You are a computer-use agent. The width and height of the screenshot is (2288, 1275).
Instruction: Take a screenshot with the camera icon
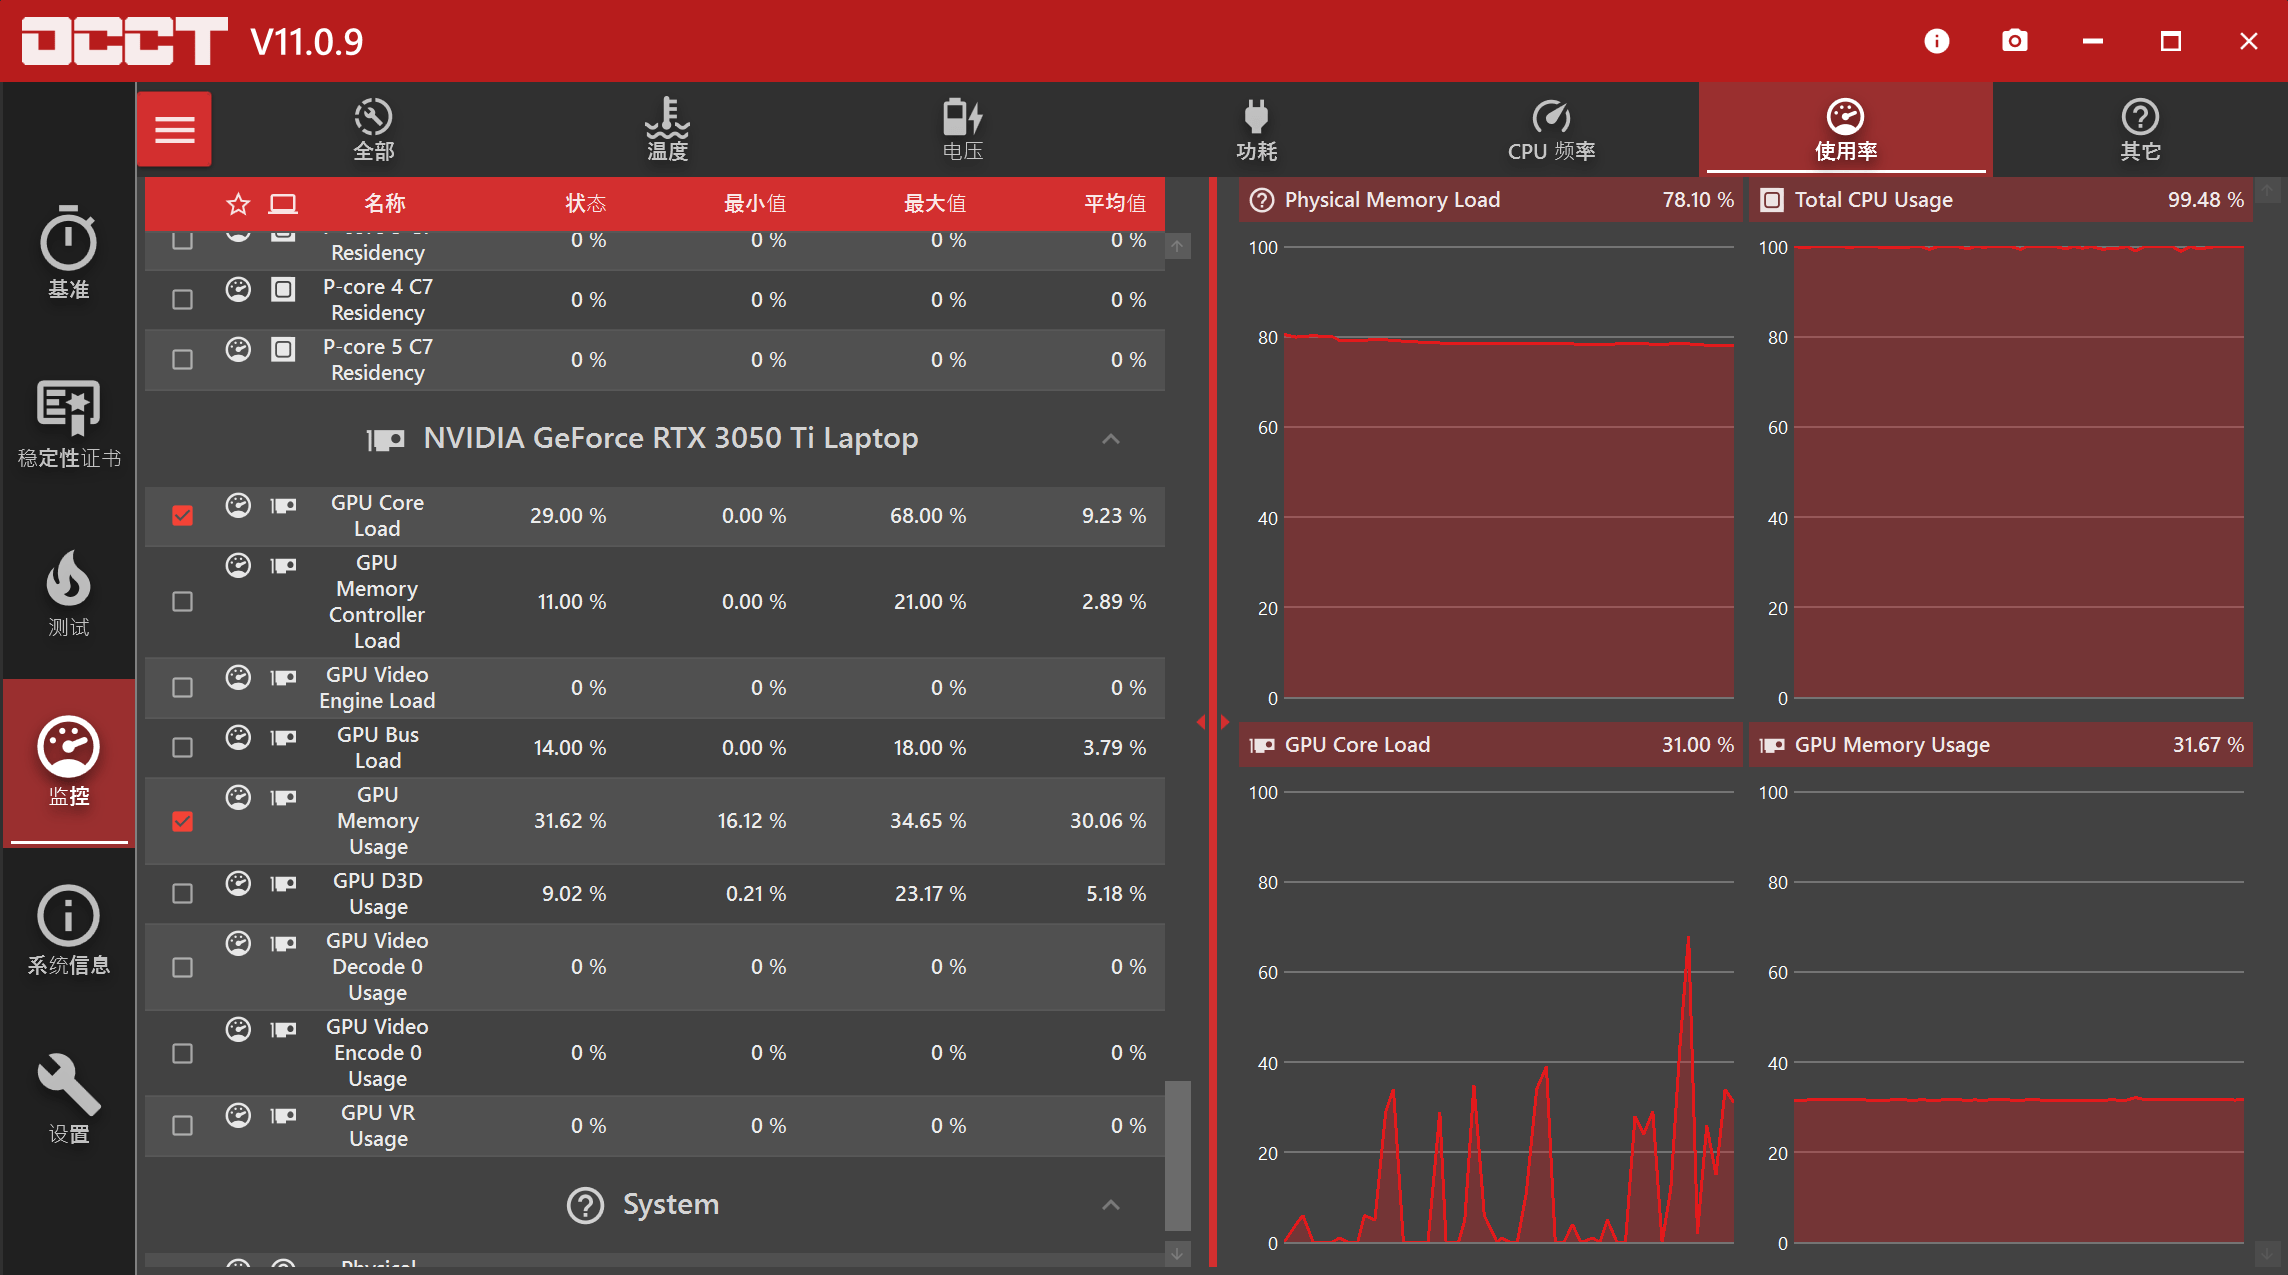tap(2014, 41)
